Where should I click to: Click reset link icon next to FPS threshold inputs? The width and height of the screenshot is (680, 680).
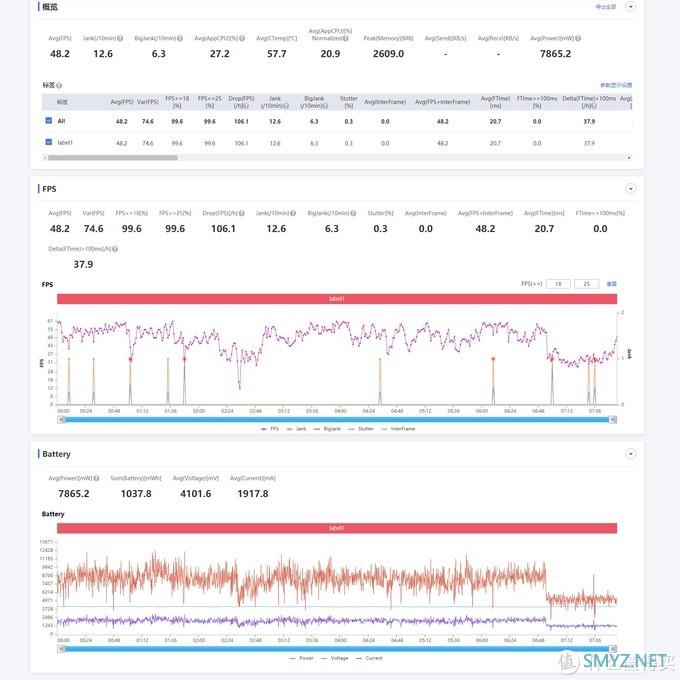click(611, 284)
